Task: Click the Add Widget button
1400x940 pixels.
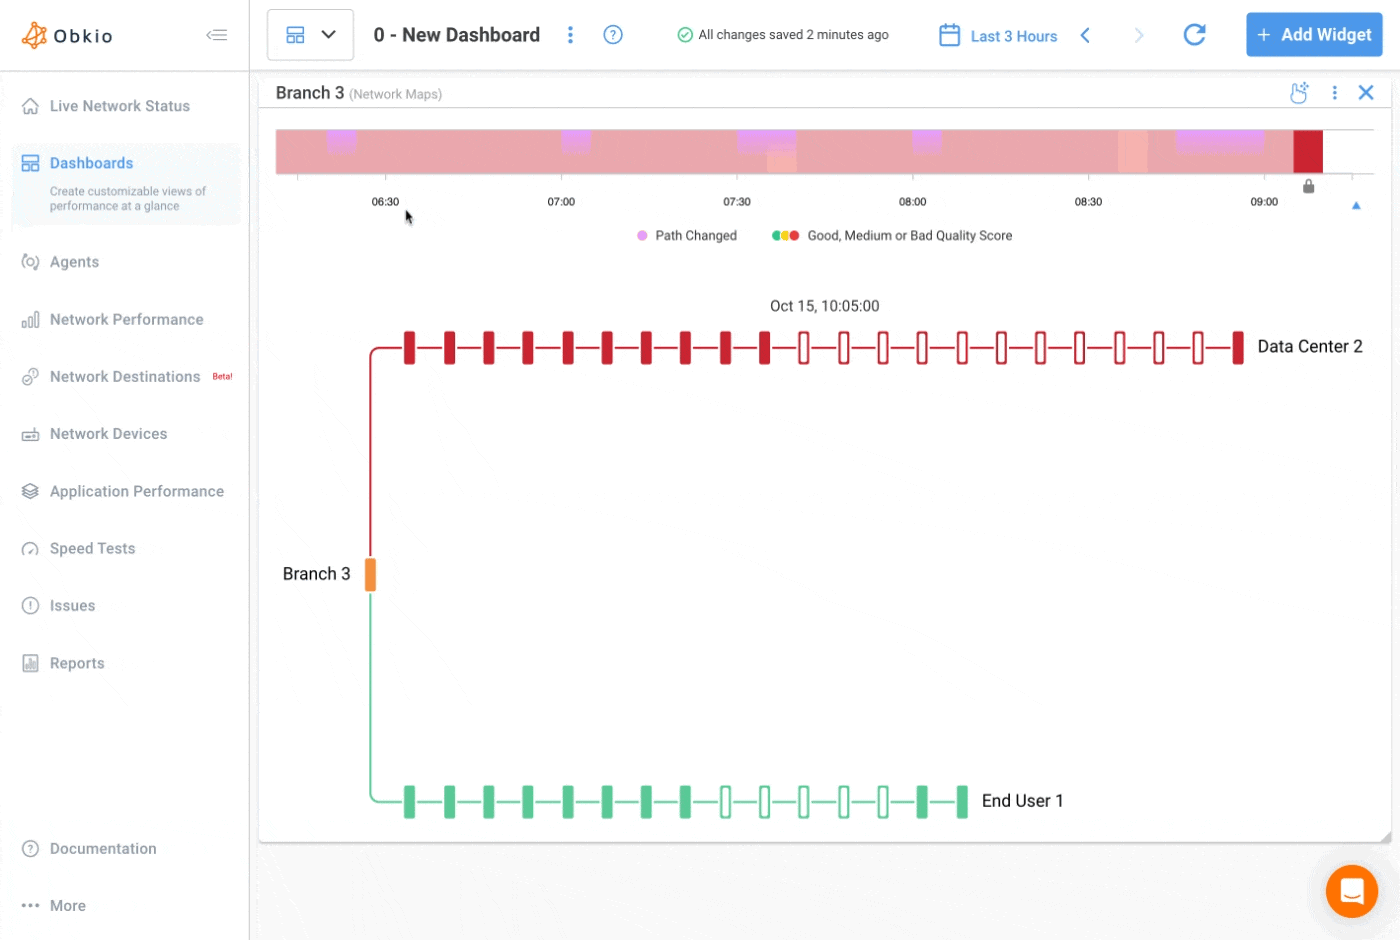Action: [1314, 34]
